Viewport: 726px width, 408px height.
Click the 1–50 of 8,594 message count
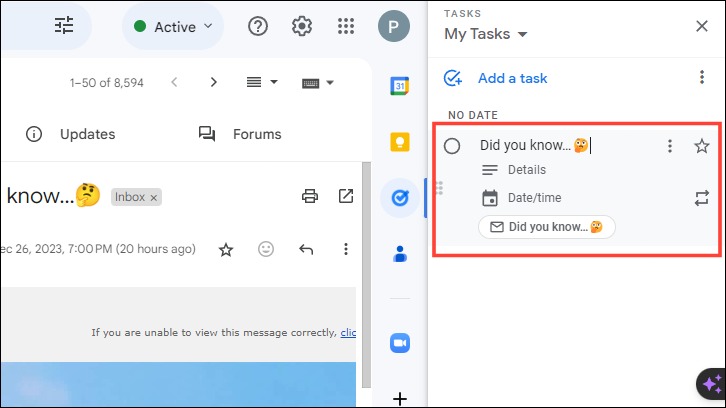(x=106, y=83)
